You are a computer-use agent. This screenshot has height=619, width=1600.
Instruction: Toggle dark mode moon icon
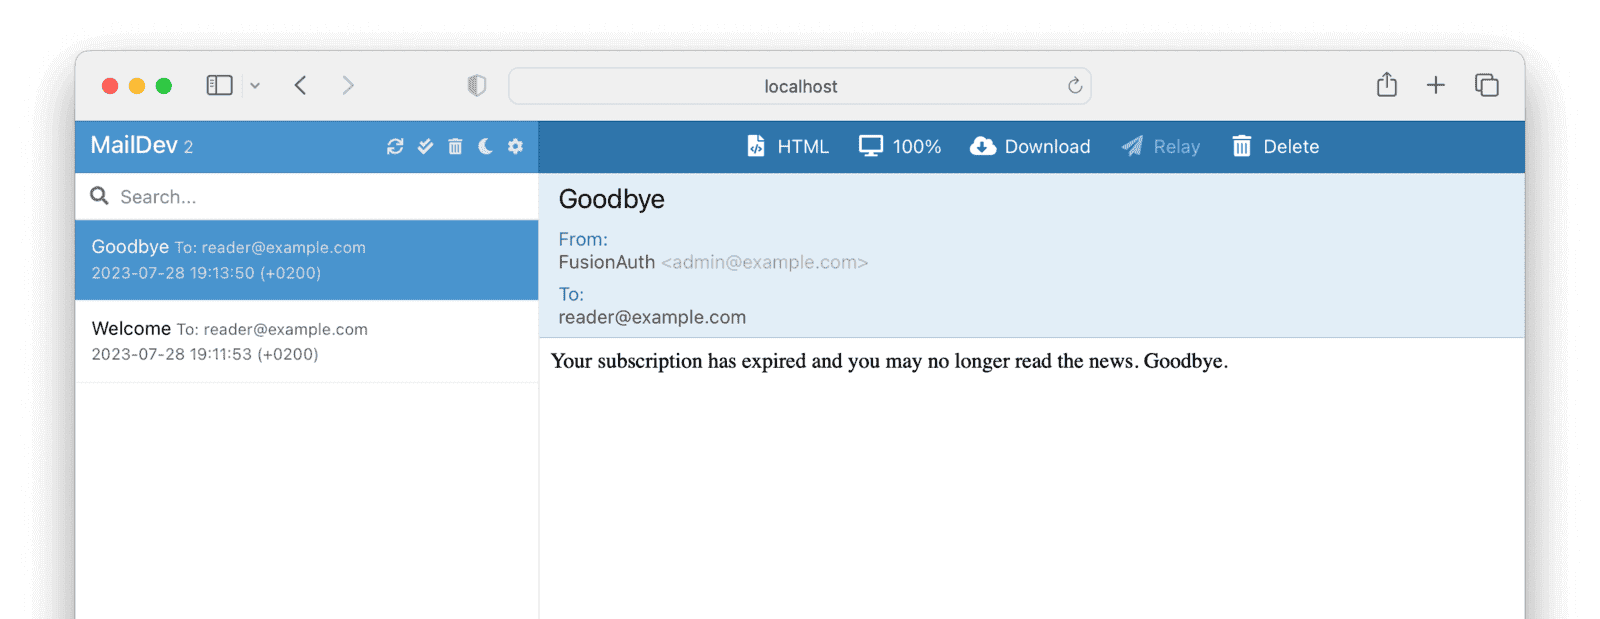click(x=485, y=147)
